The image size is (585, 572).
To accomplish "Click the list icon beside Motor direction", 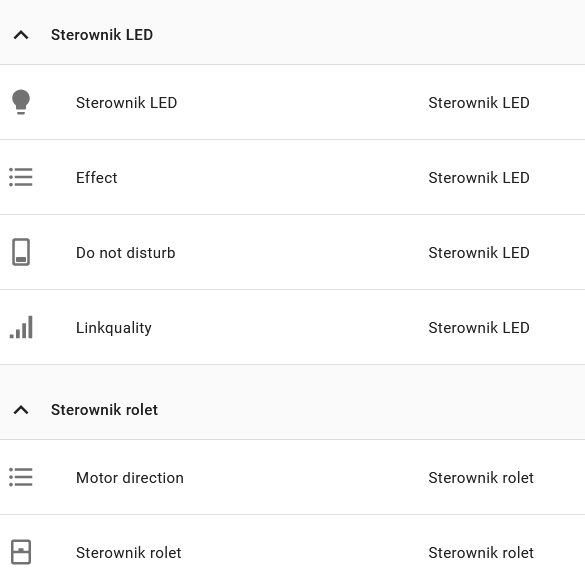I will click(x=21, y=477).
